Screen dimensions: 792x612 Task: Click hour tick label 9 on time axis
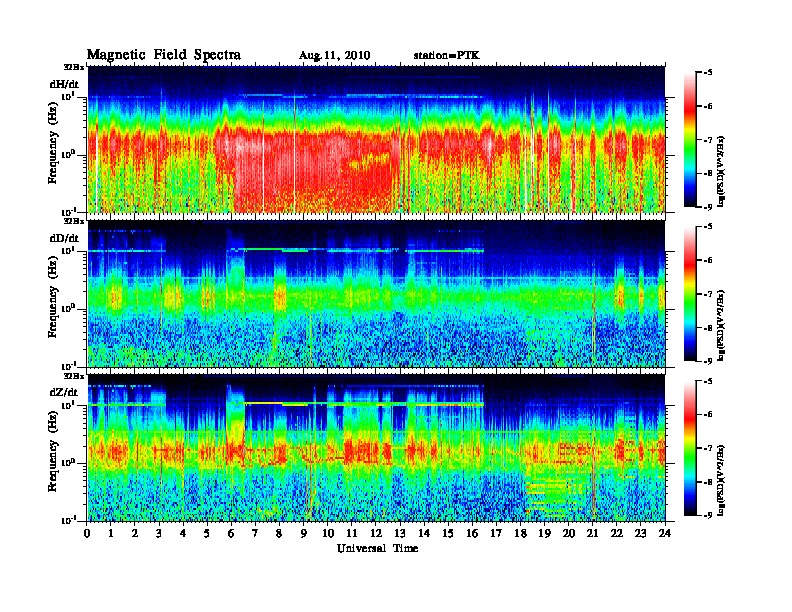click(304, 533)
